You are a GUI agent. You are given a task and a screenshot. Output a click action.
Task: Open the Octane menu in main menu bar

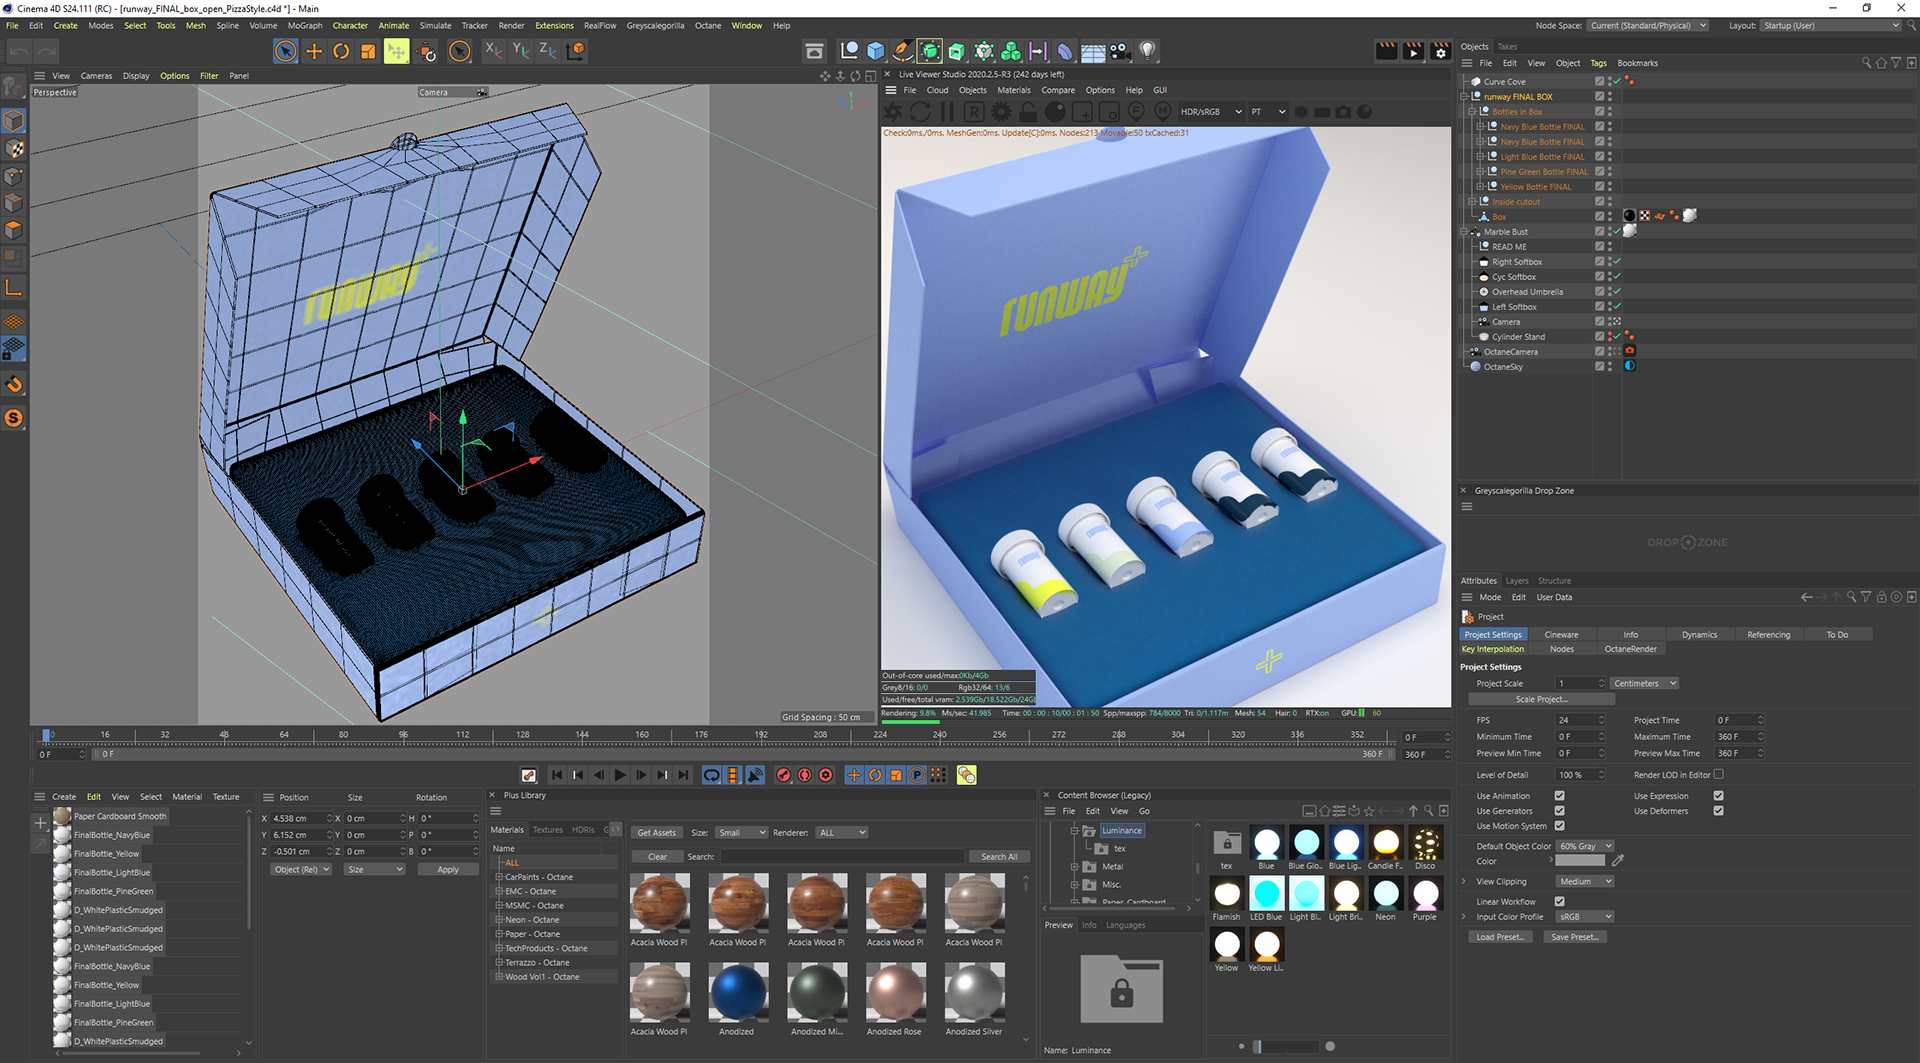[708, 26]
